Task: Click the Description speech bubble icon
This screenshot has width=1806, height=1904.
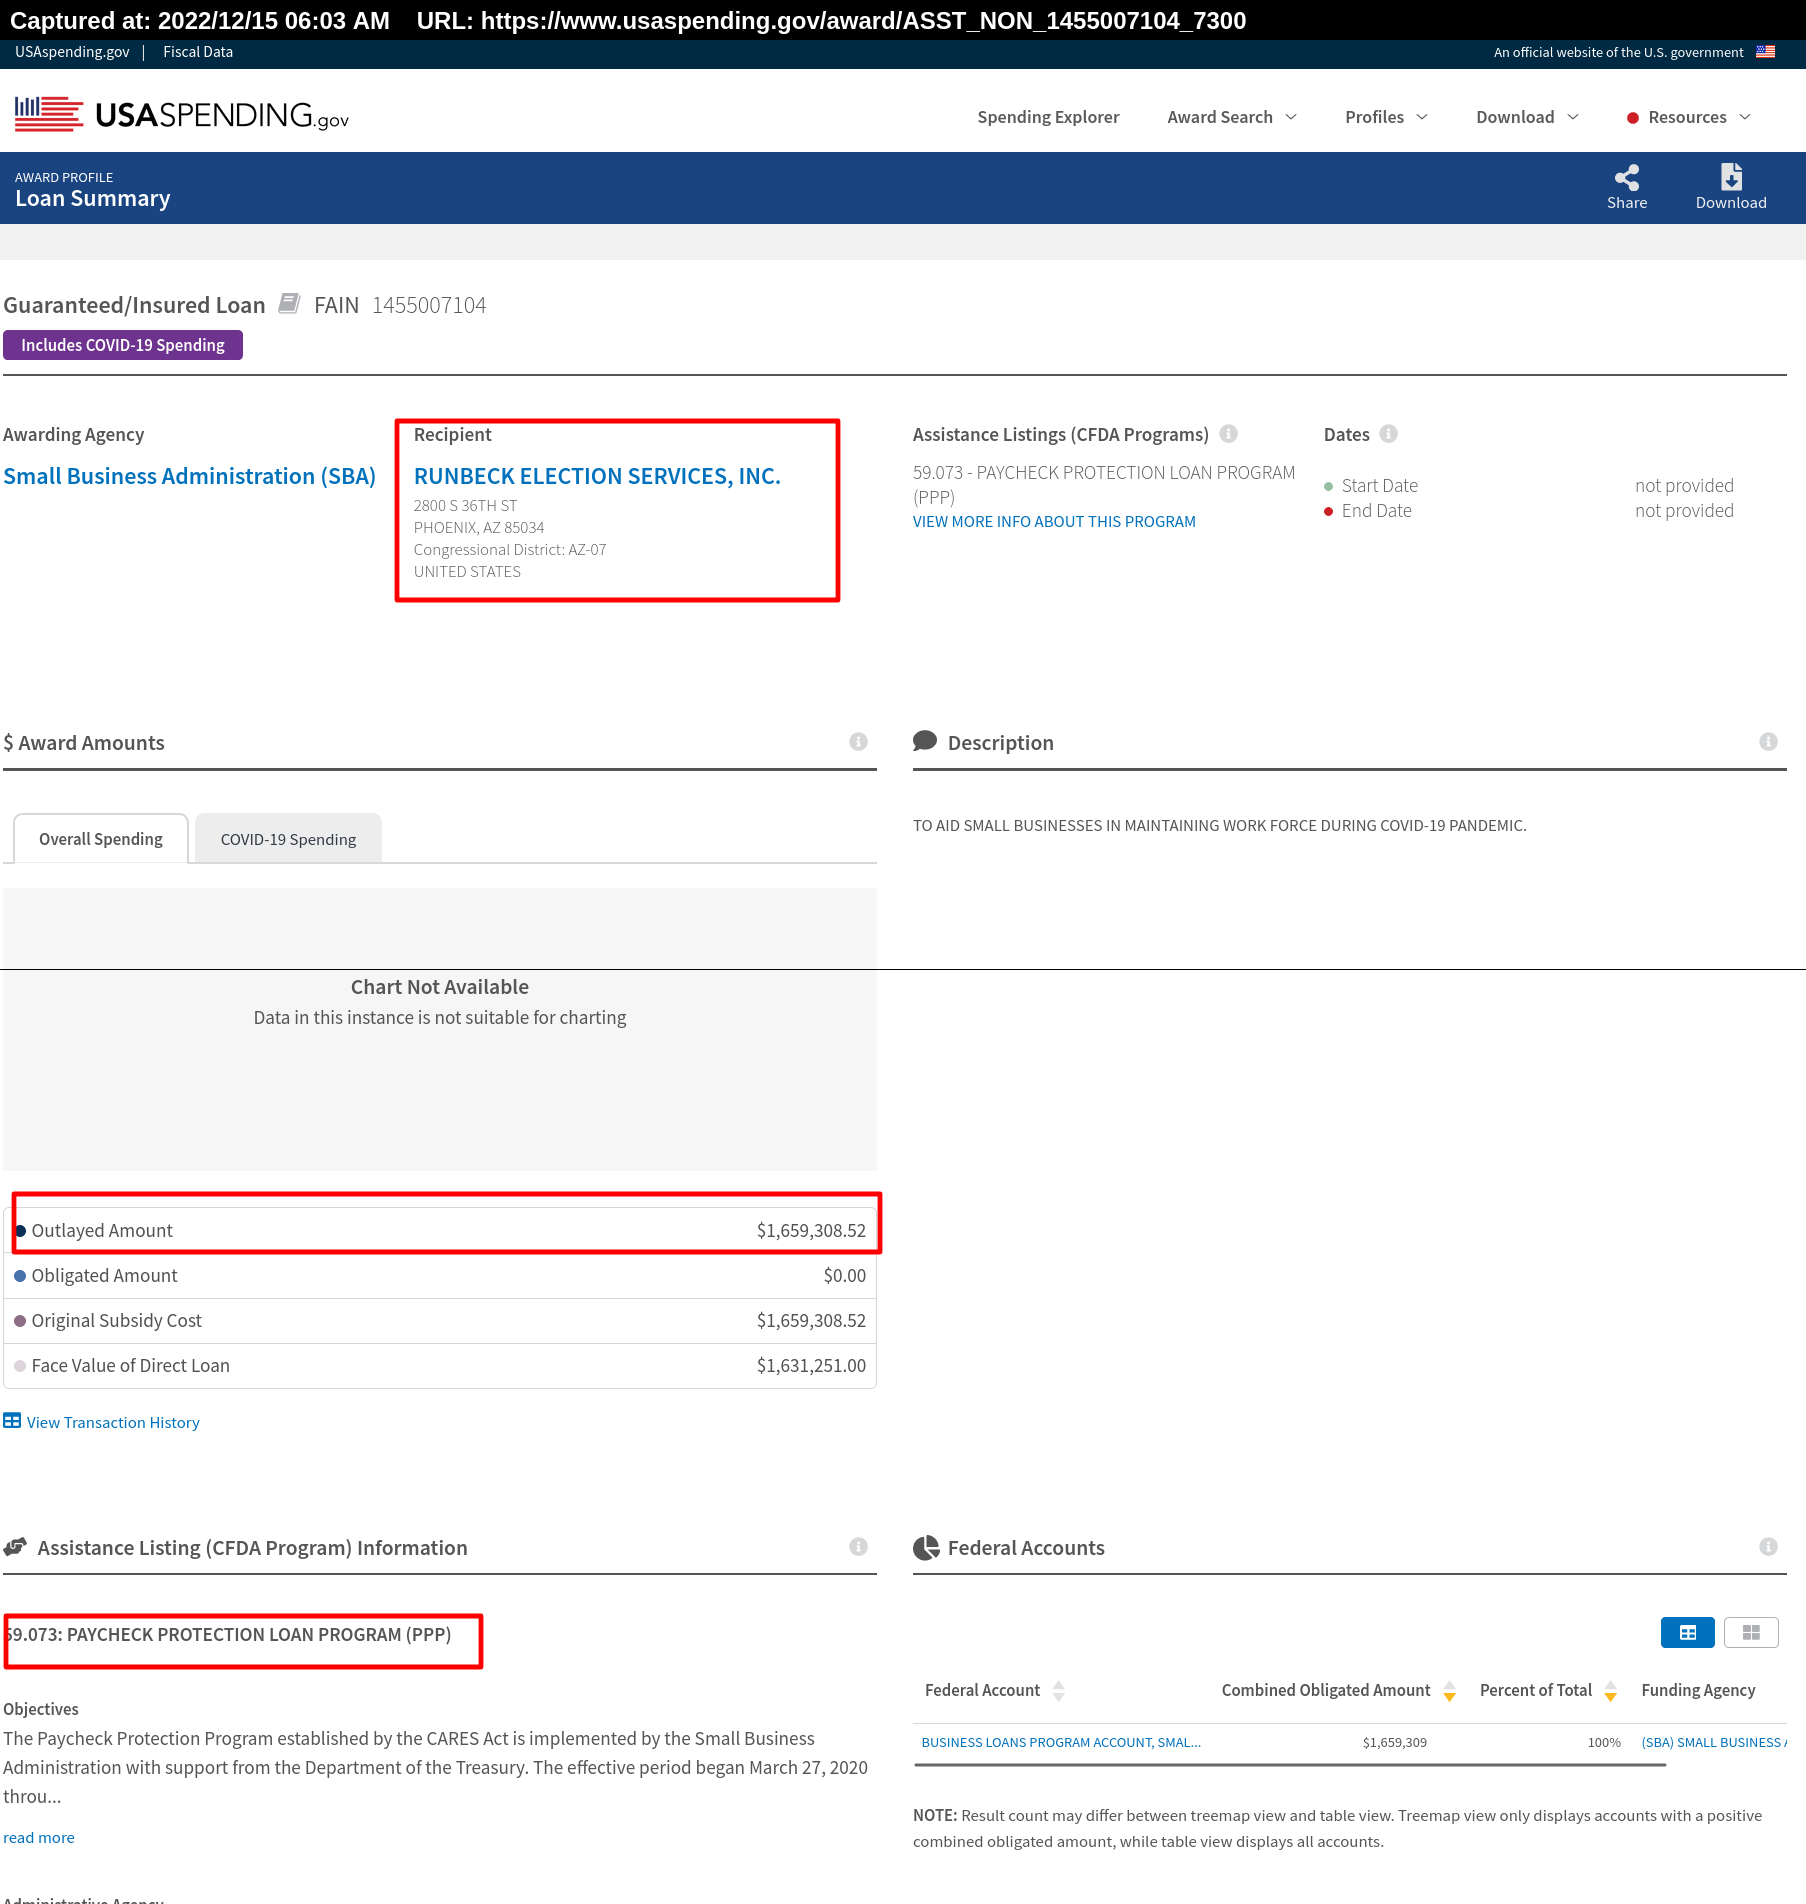Action: 925,741
